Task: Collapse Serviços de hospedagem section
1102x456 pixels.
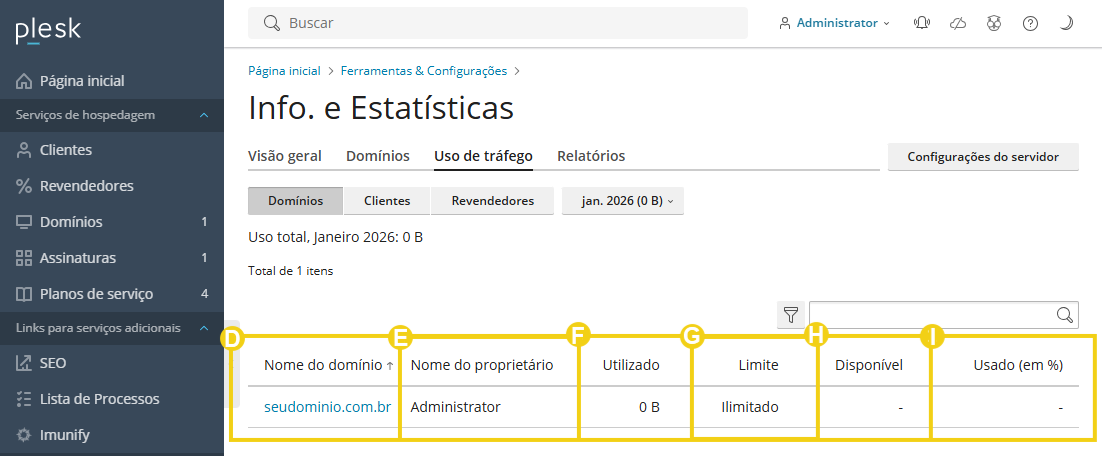Action: pos(204,115)
